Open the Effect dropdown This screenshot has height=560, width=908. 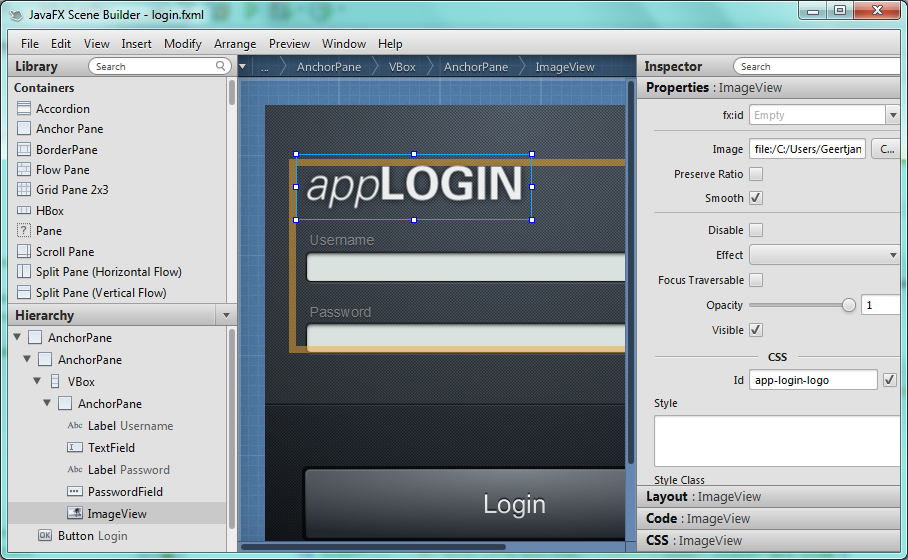(x=824, y=255)
